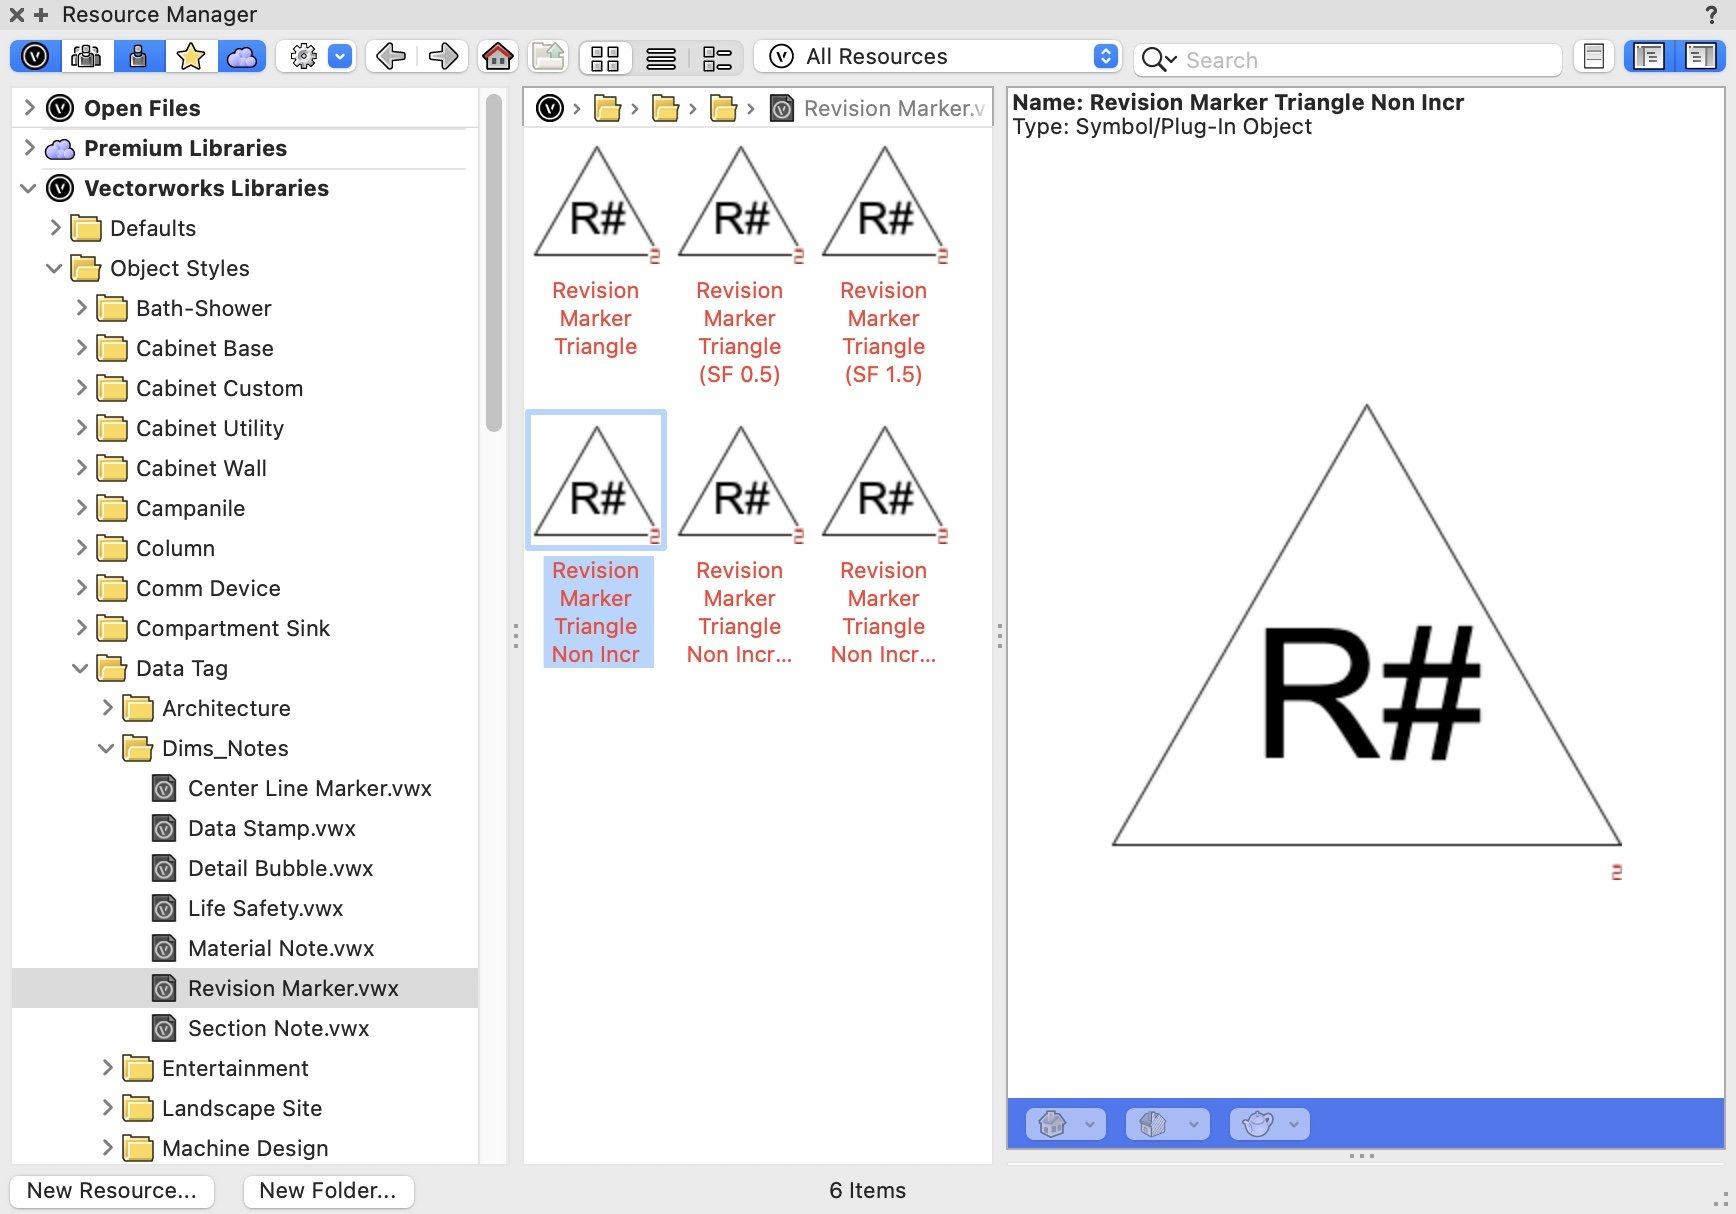1736x1214 pixels.
Task: Click the User Libraries filter icon
Action: [x=139, y=57]
